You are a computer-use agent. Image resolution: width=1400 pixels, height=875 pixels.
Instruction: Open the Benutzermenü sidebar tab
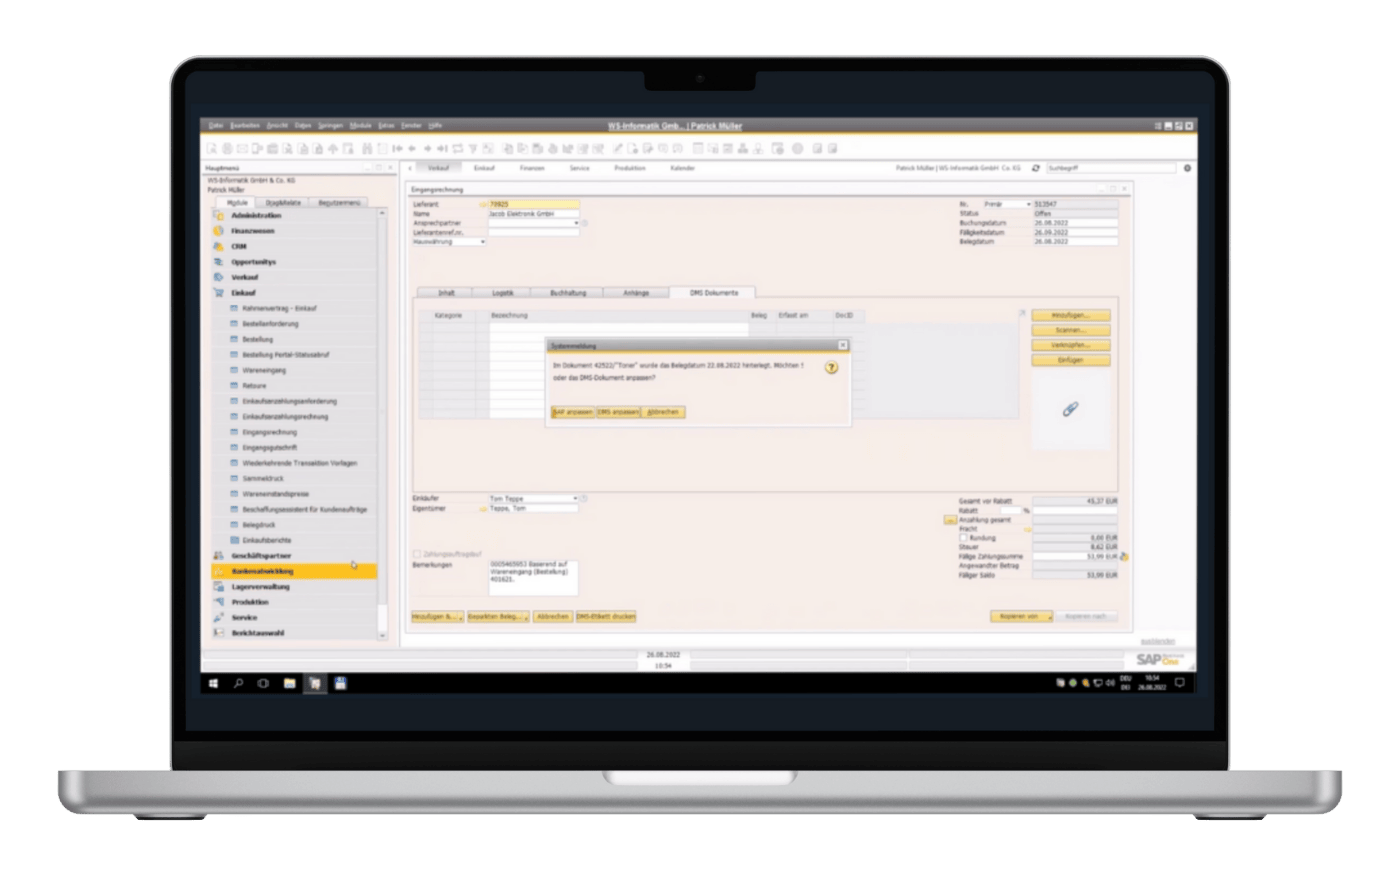(x=339, y=203)
